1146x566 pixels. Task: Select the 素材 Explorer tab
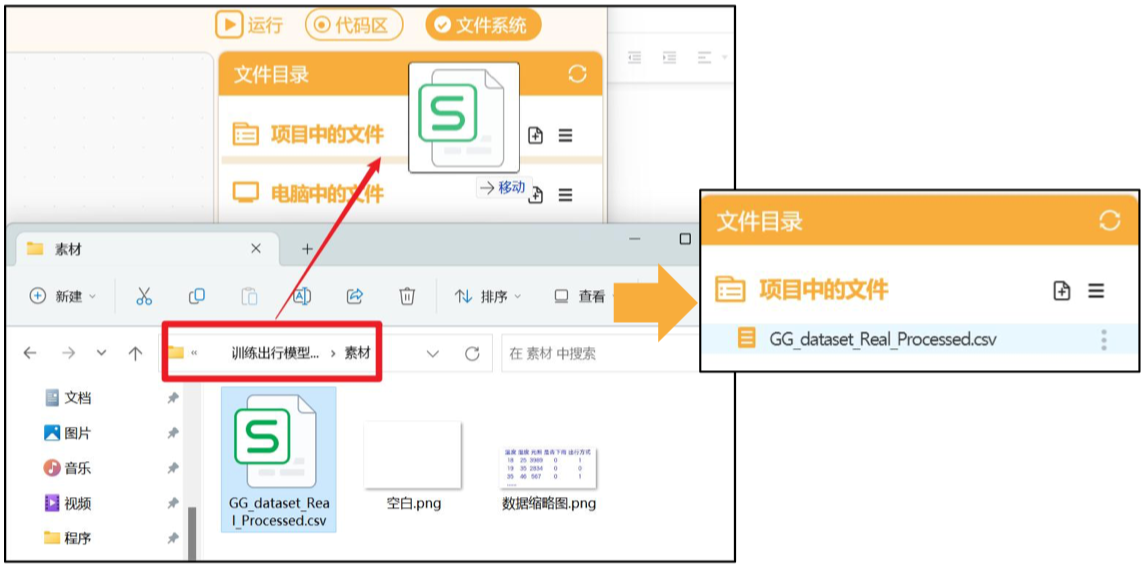coord(146,249)
